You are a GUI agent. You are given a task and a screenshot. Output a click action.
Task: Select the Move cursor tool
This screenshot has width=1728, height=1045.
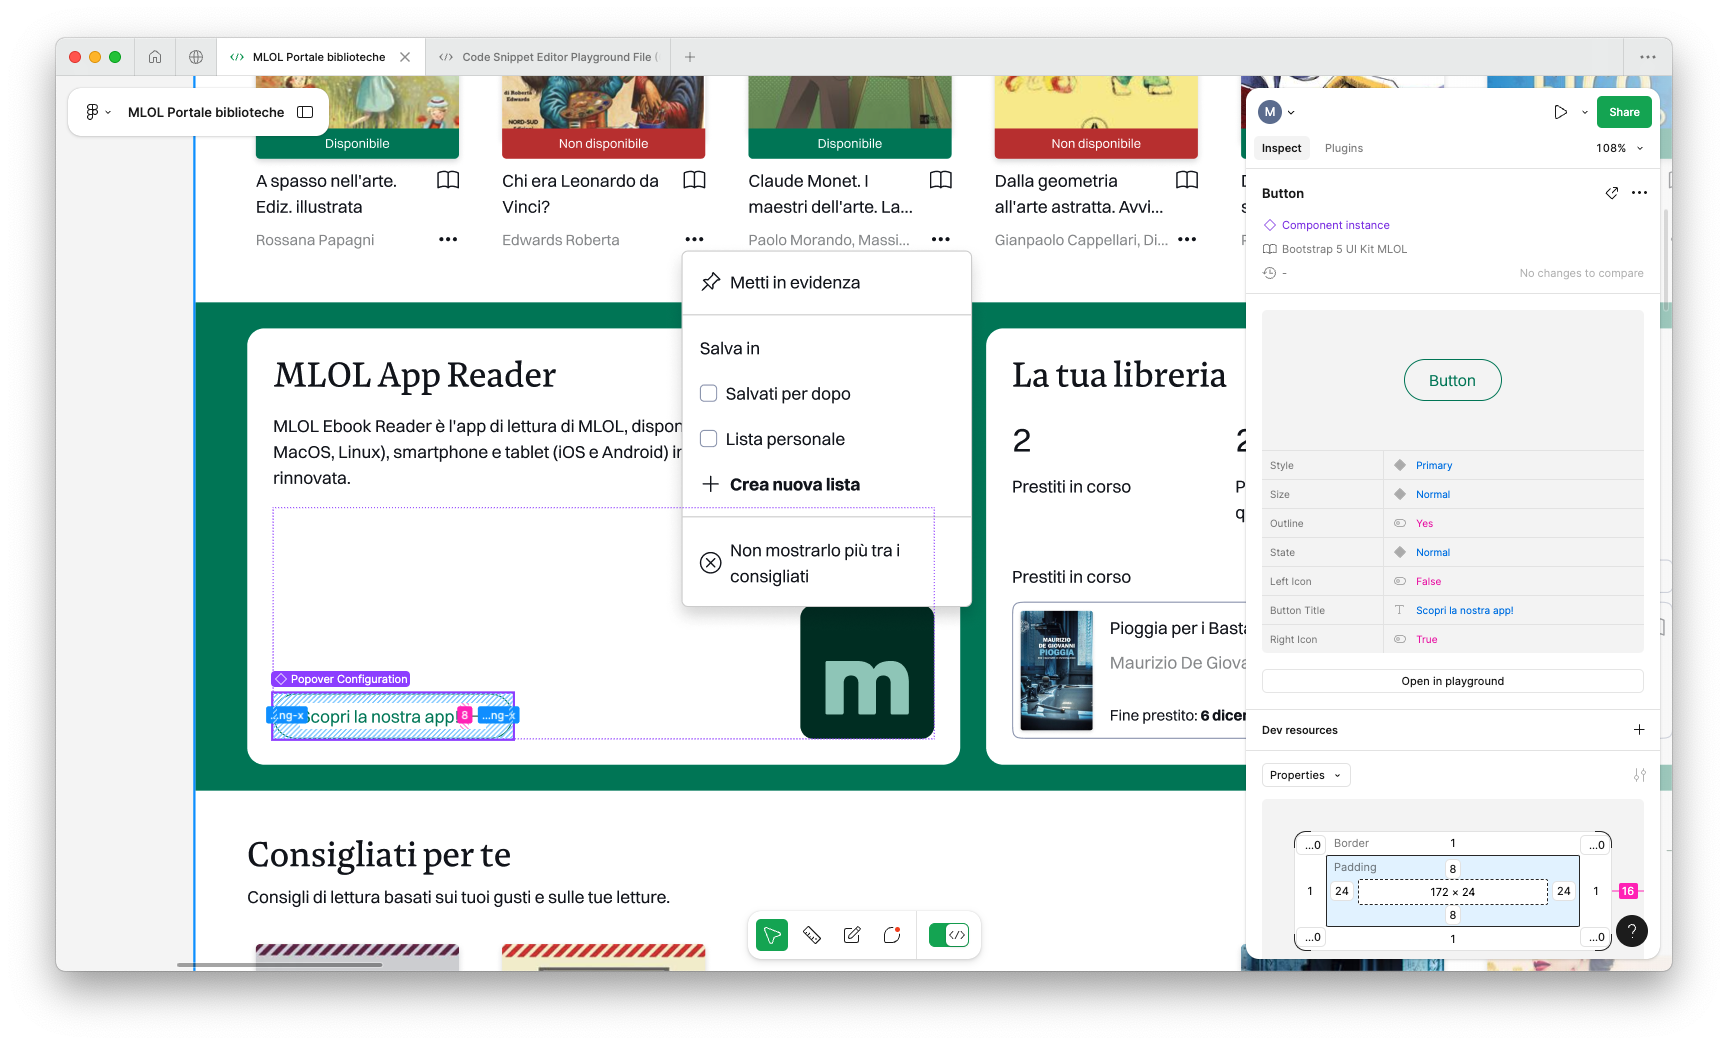coord(771,935)
